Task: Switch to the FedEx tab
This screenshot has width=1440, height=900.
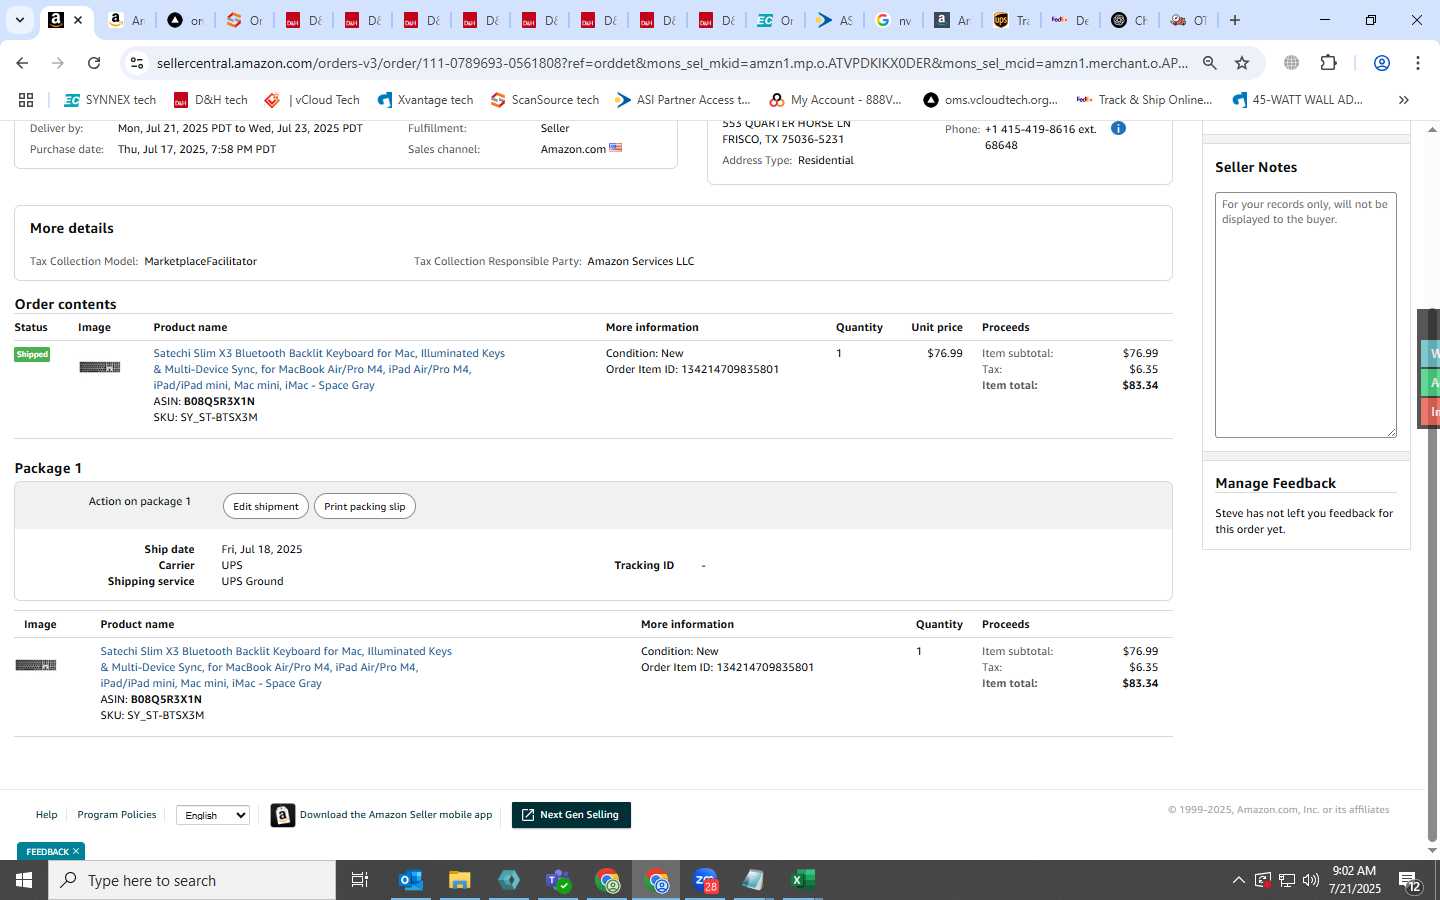Action: click(x=1069, y=20)
